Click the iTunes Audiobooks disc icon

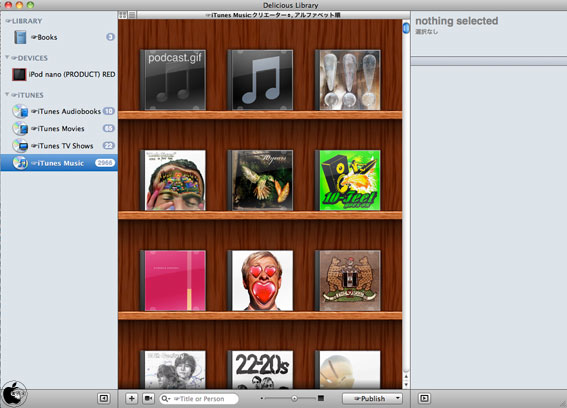coord(20,111)
